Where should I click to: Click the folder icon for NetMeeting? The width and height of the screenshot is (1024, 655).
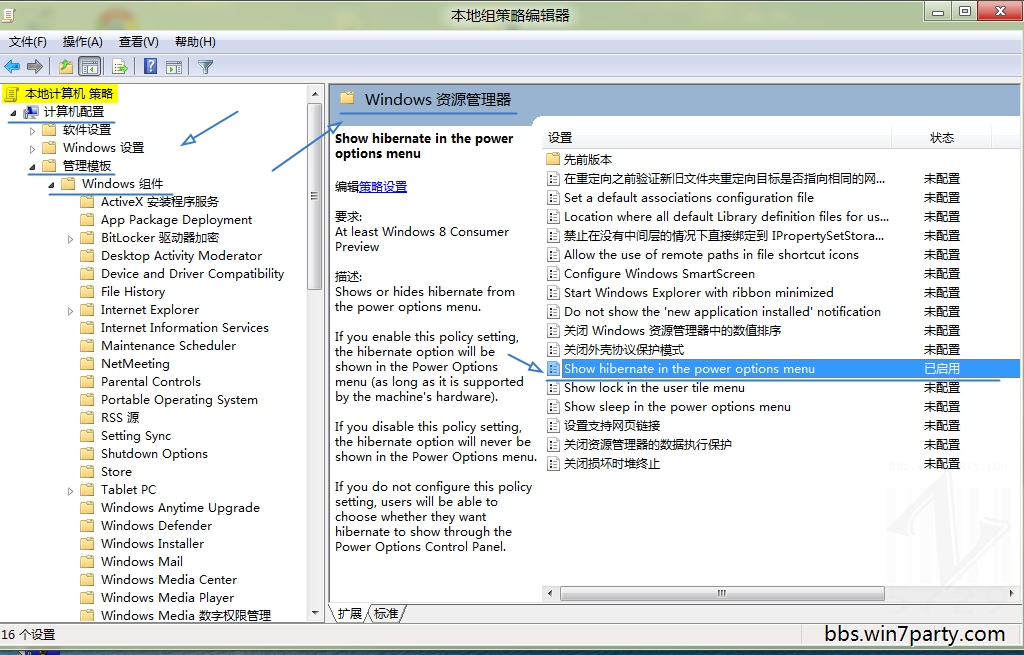point(87,363)
